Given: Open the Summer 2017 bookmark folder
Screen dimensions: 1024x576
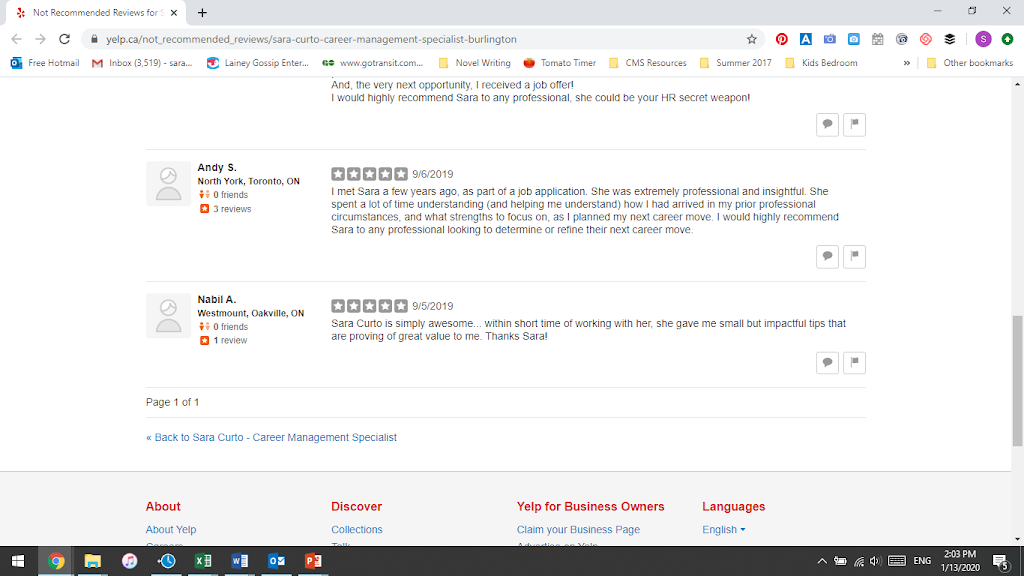Looking at the screenshot, I should click(x=736, y=63).
